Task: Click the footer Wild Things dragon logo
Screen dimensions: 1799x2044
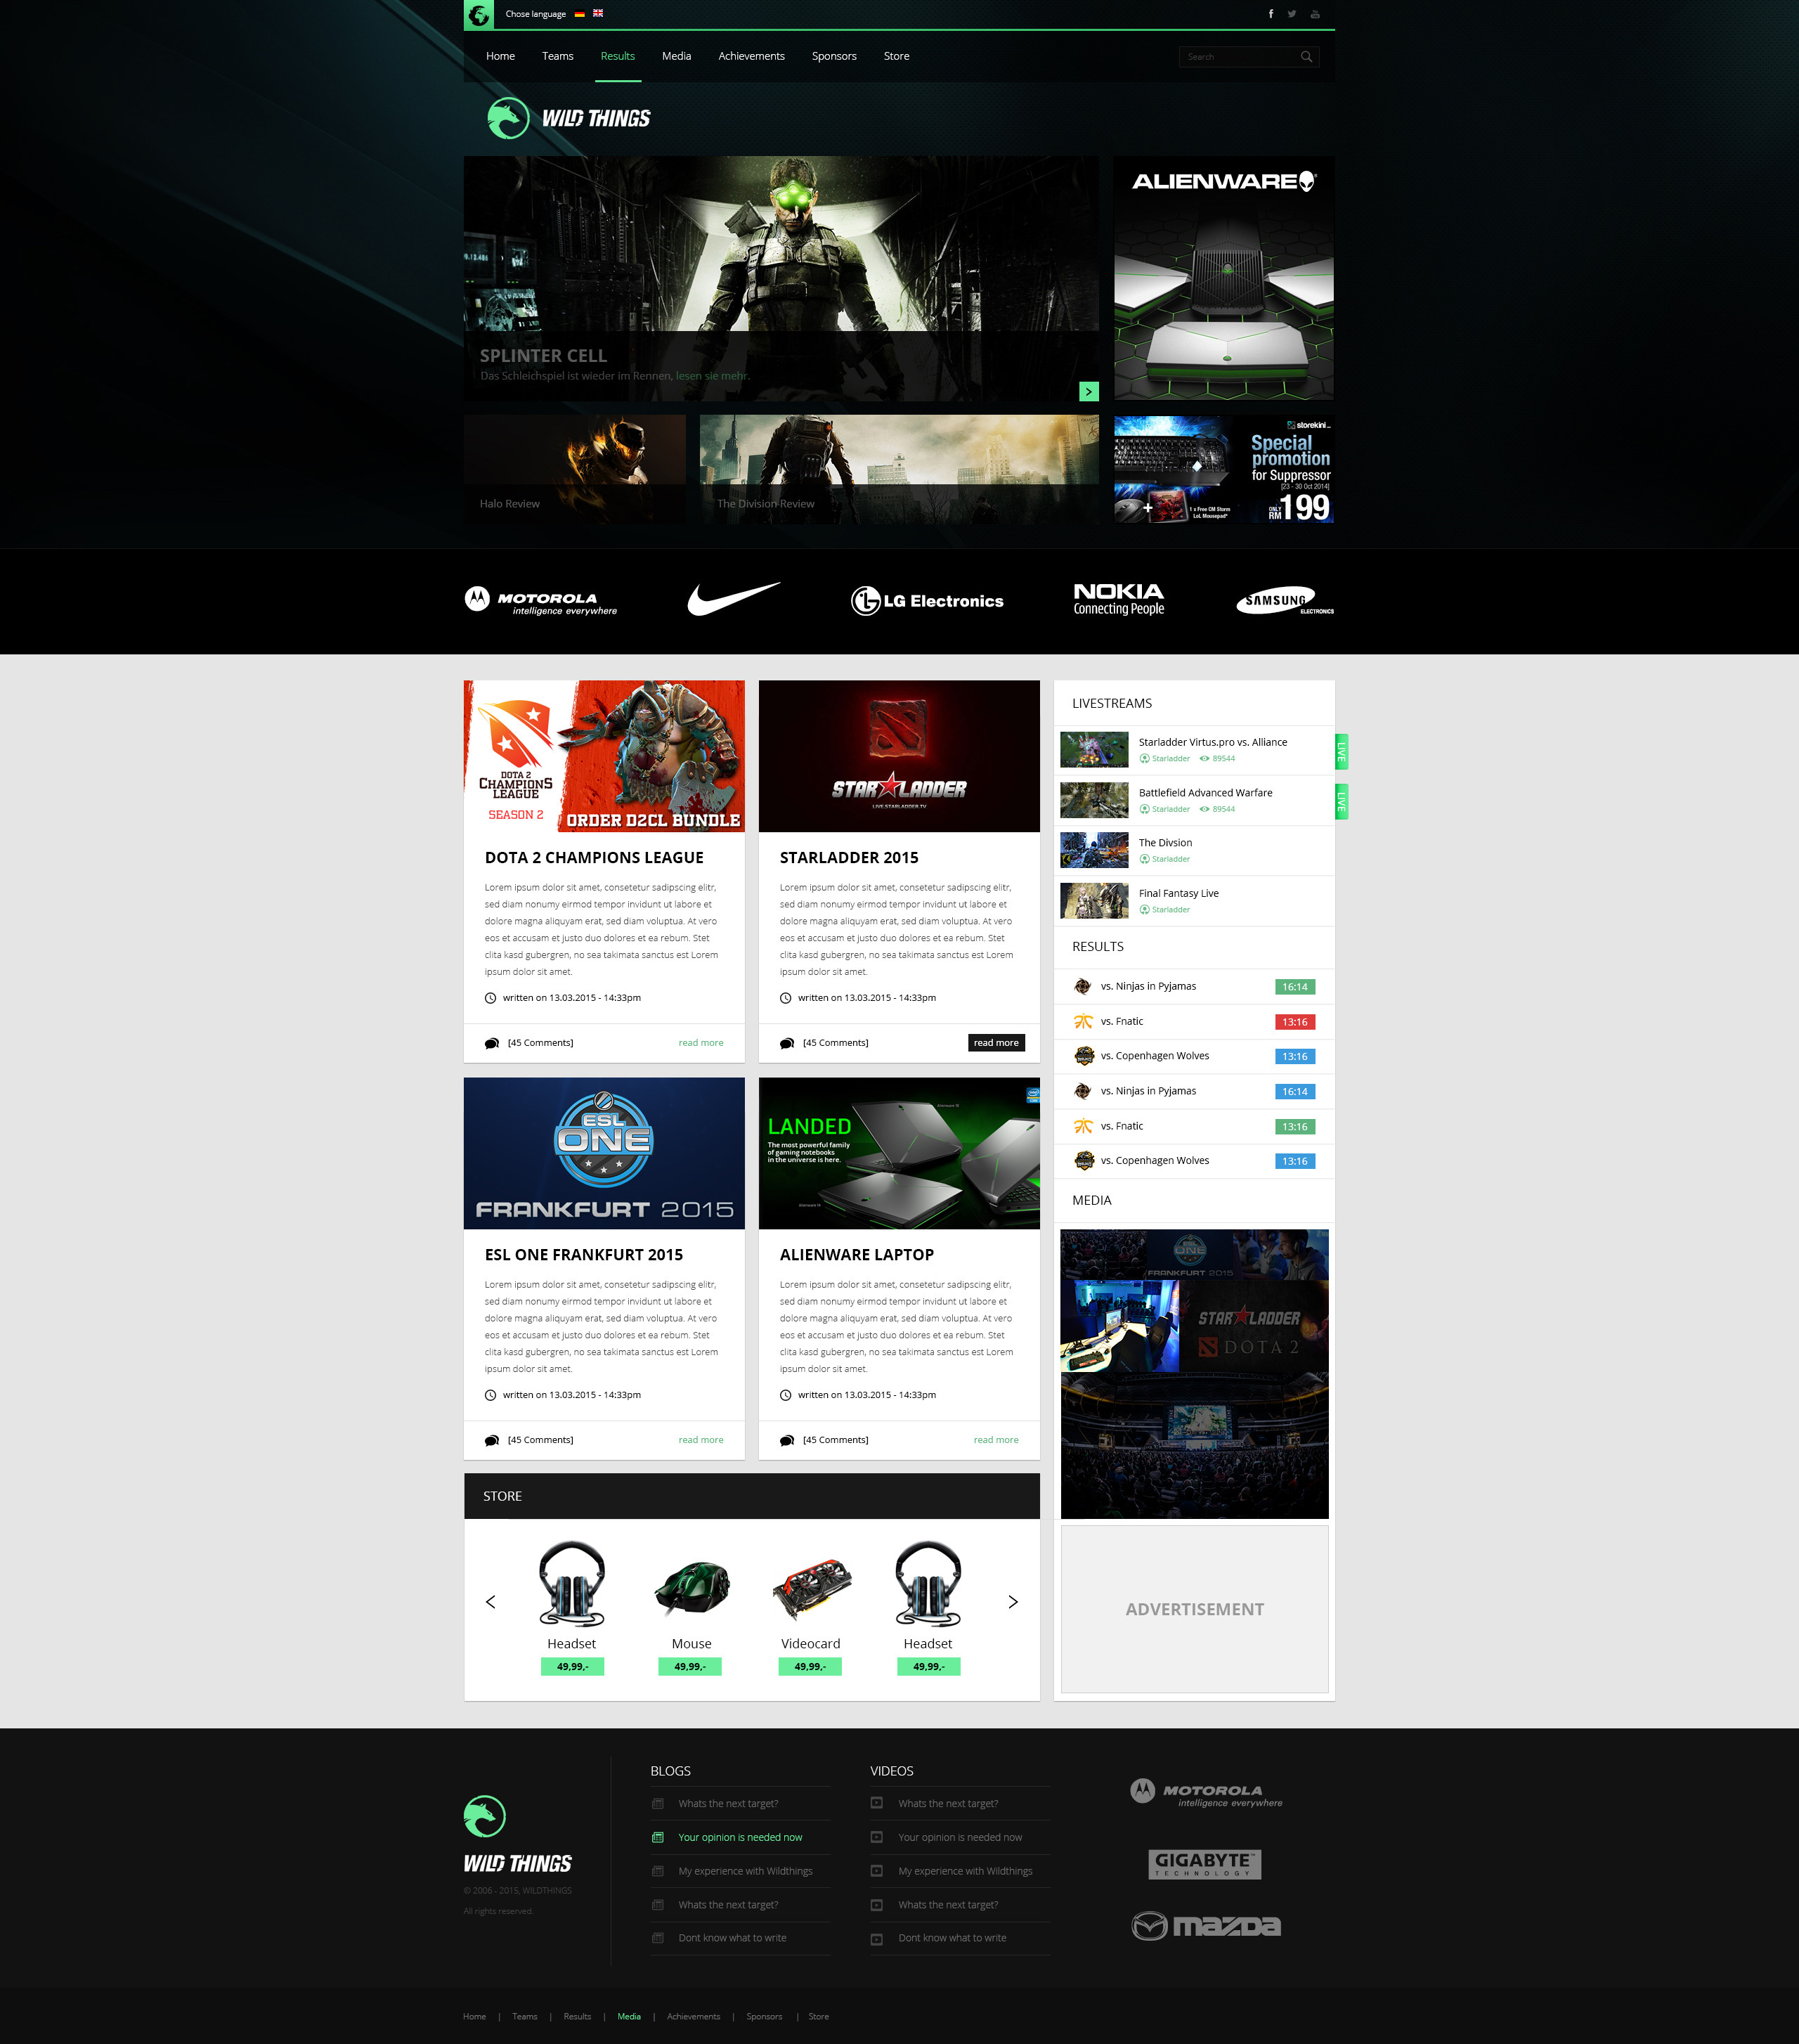Action: tap(485, 1816)
